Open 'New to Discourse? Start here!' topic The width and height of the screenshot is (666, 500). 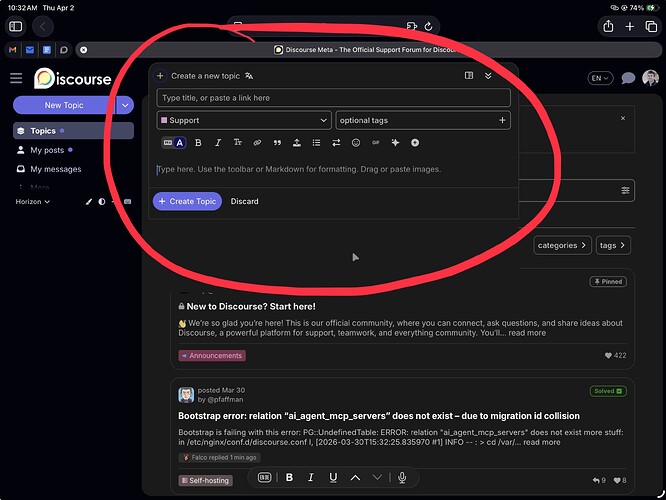(x=251, y=306)
